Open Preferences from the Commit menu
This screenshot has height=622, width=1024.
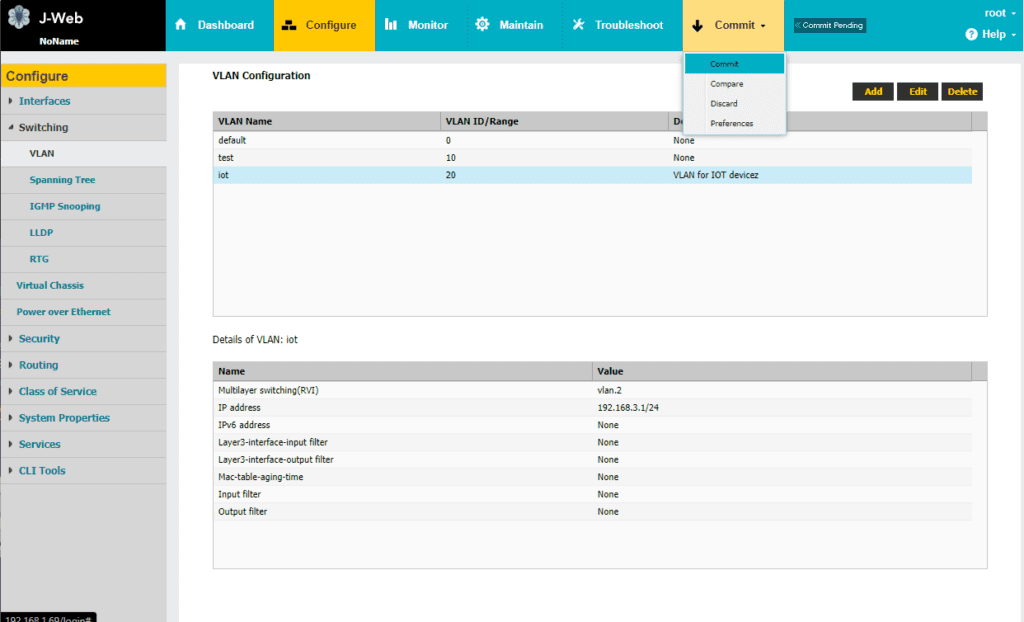click(734, 123)
